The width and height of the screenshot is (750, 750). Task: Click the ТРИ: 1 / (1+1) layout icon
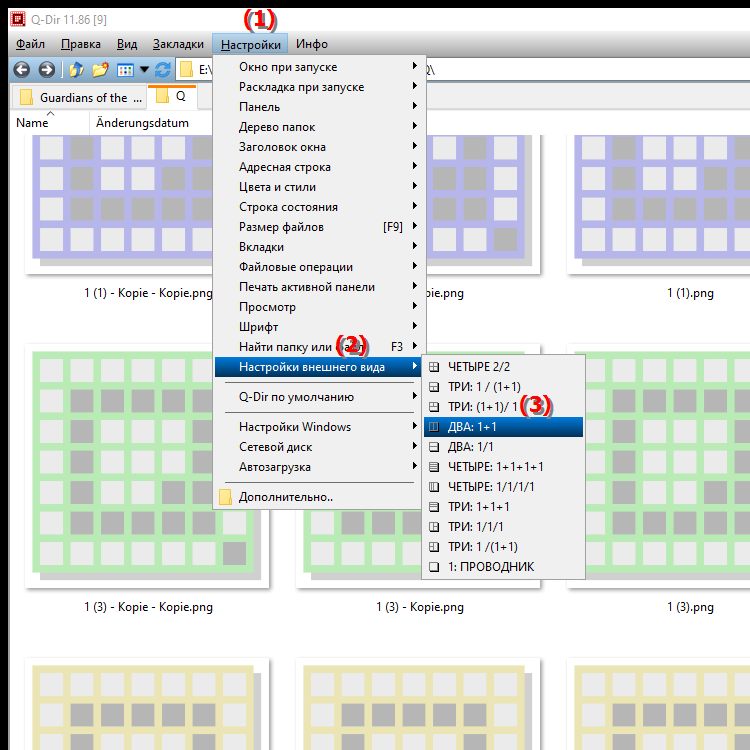pyautogui.click(x=434, y=387)
